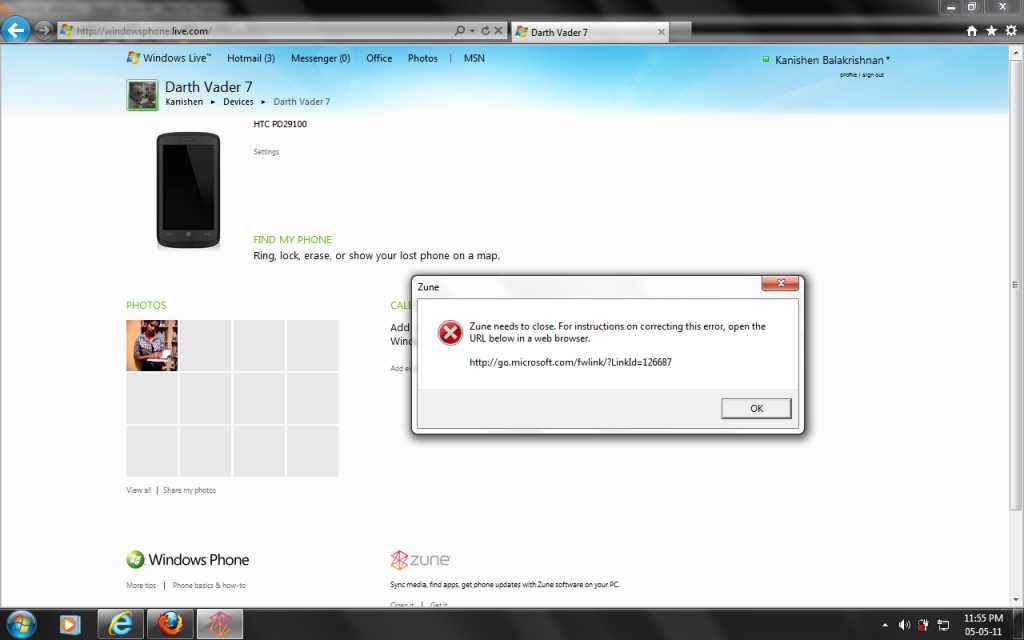Click the FIND MY PHONE link
1024x640 pixels.
point(292,240)
